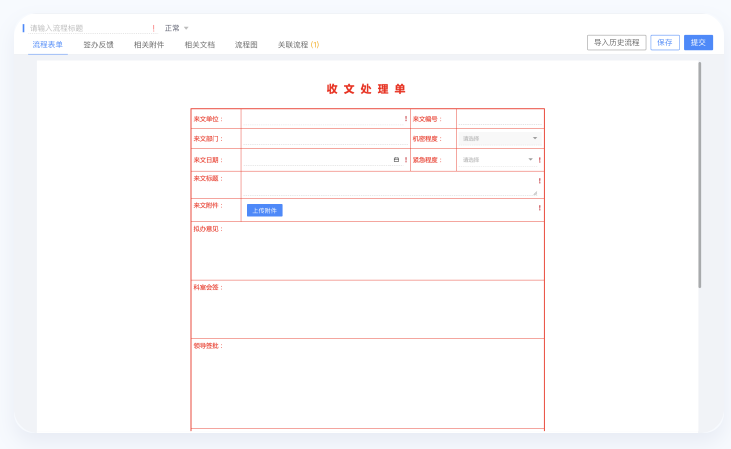
Task: Submit the form with 提交 button
Action: click(698, 43)
